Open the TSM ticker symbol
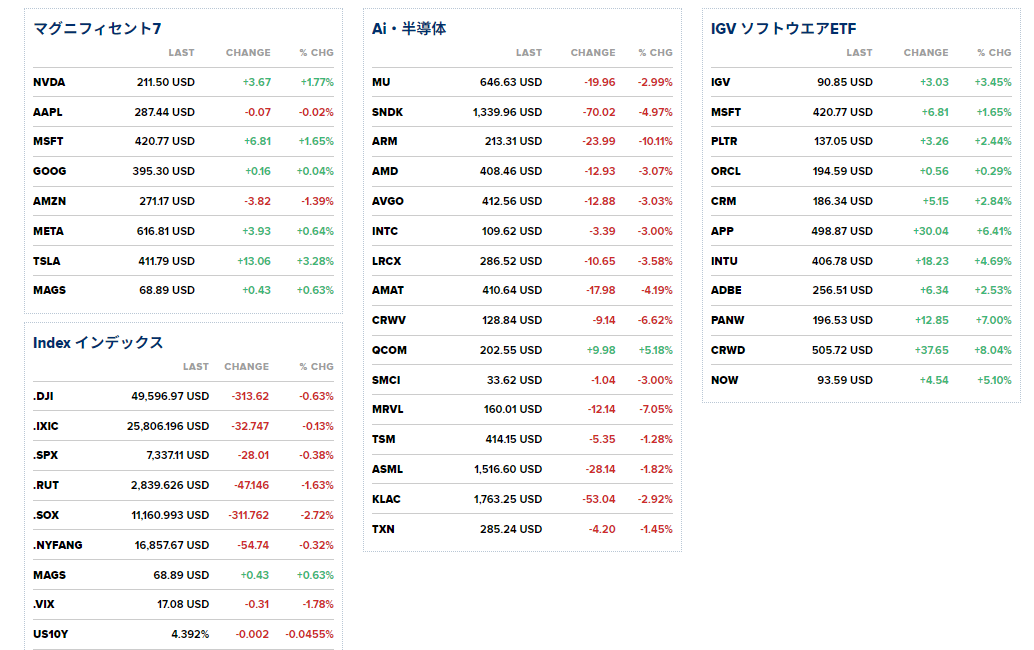Image resolution: width=1034 pixels, height=650 pixels. (384, 439)
